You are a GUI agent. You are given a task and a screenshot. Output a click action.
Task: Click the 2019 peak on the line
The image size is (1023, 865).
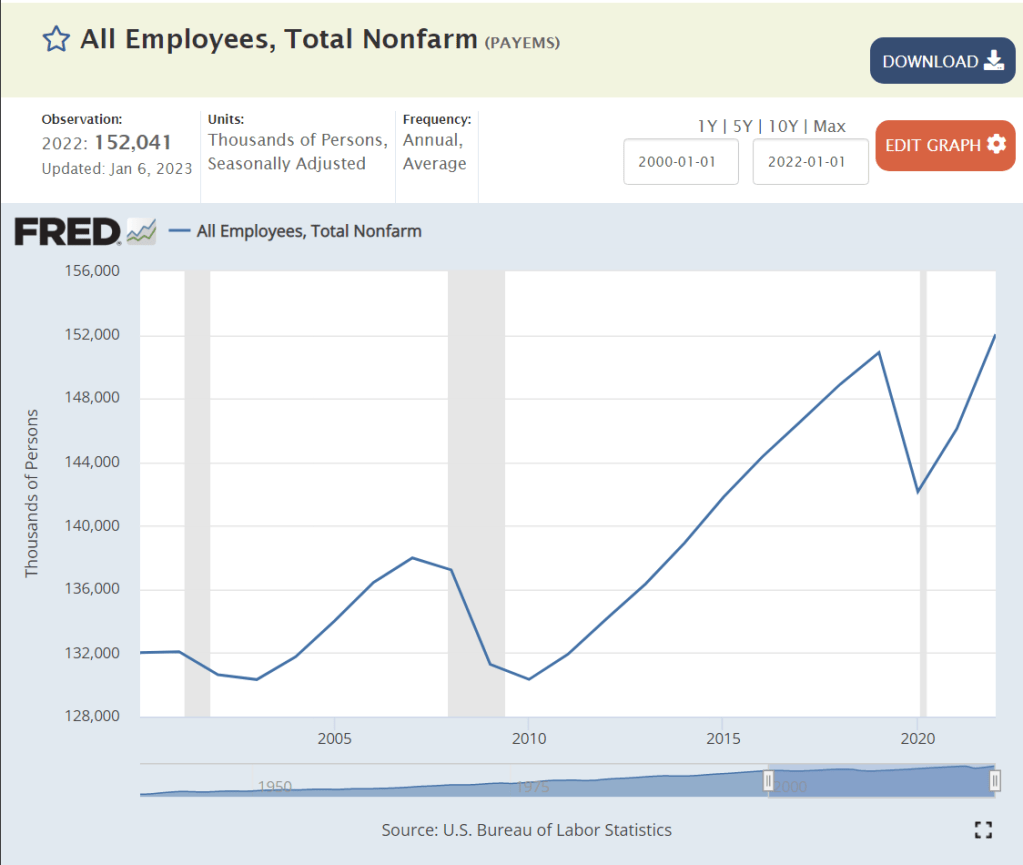pyautogui.click(x=879, y=352)
